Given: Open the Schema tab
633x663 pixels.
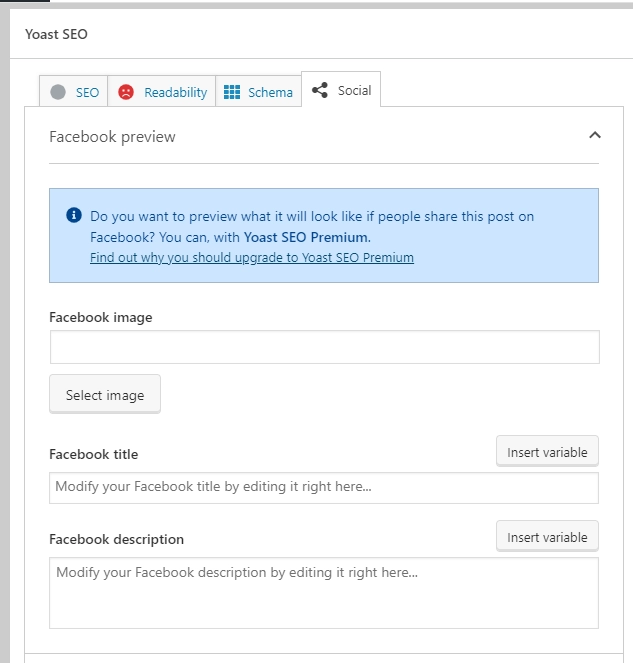Looking at the screenshot, I should coord(258,91).
